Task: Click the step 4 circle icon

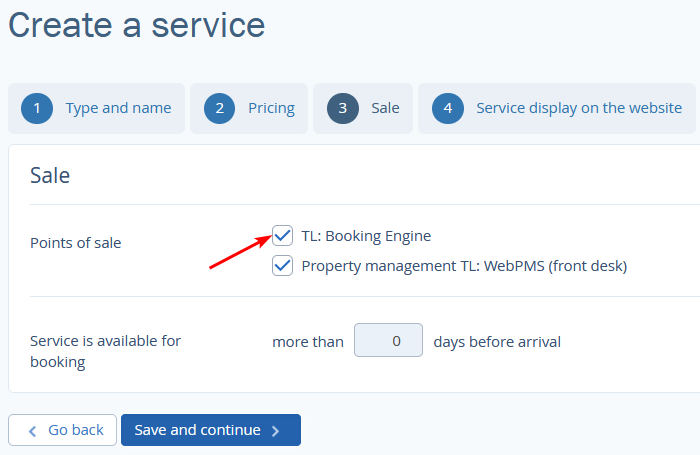Action: [448, 109]
